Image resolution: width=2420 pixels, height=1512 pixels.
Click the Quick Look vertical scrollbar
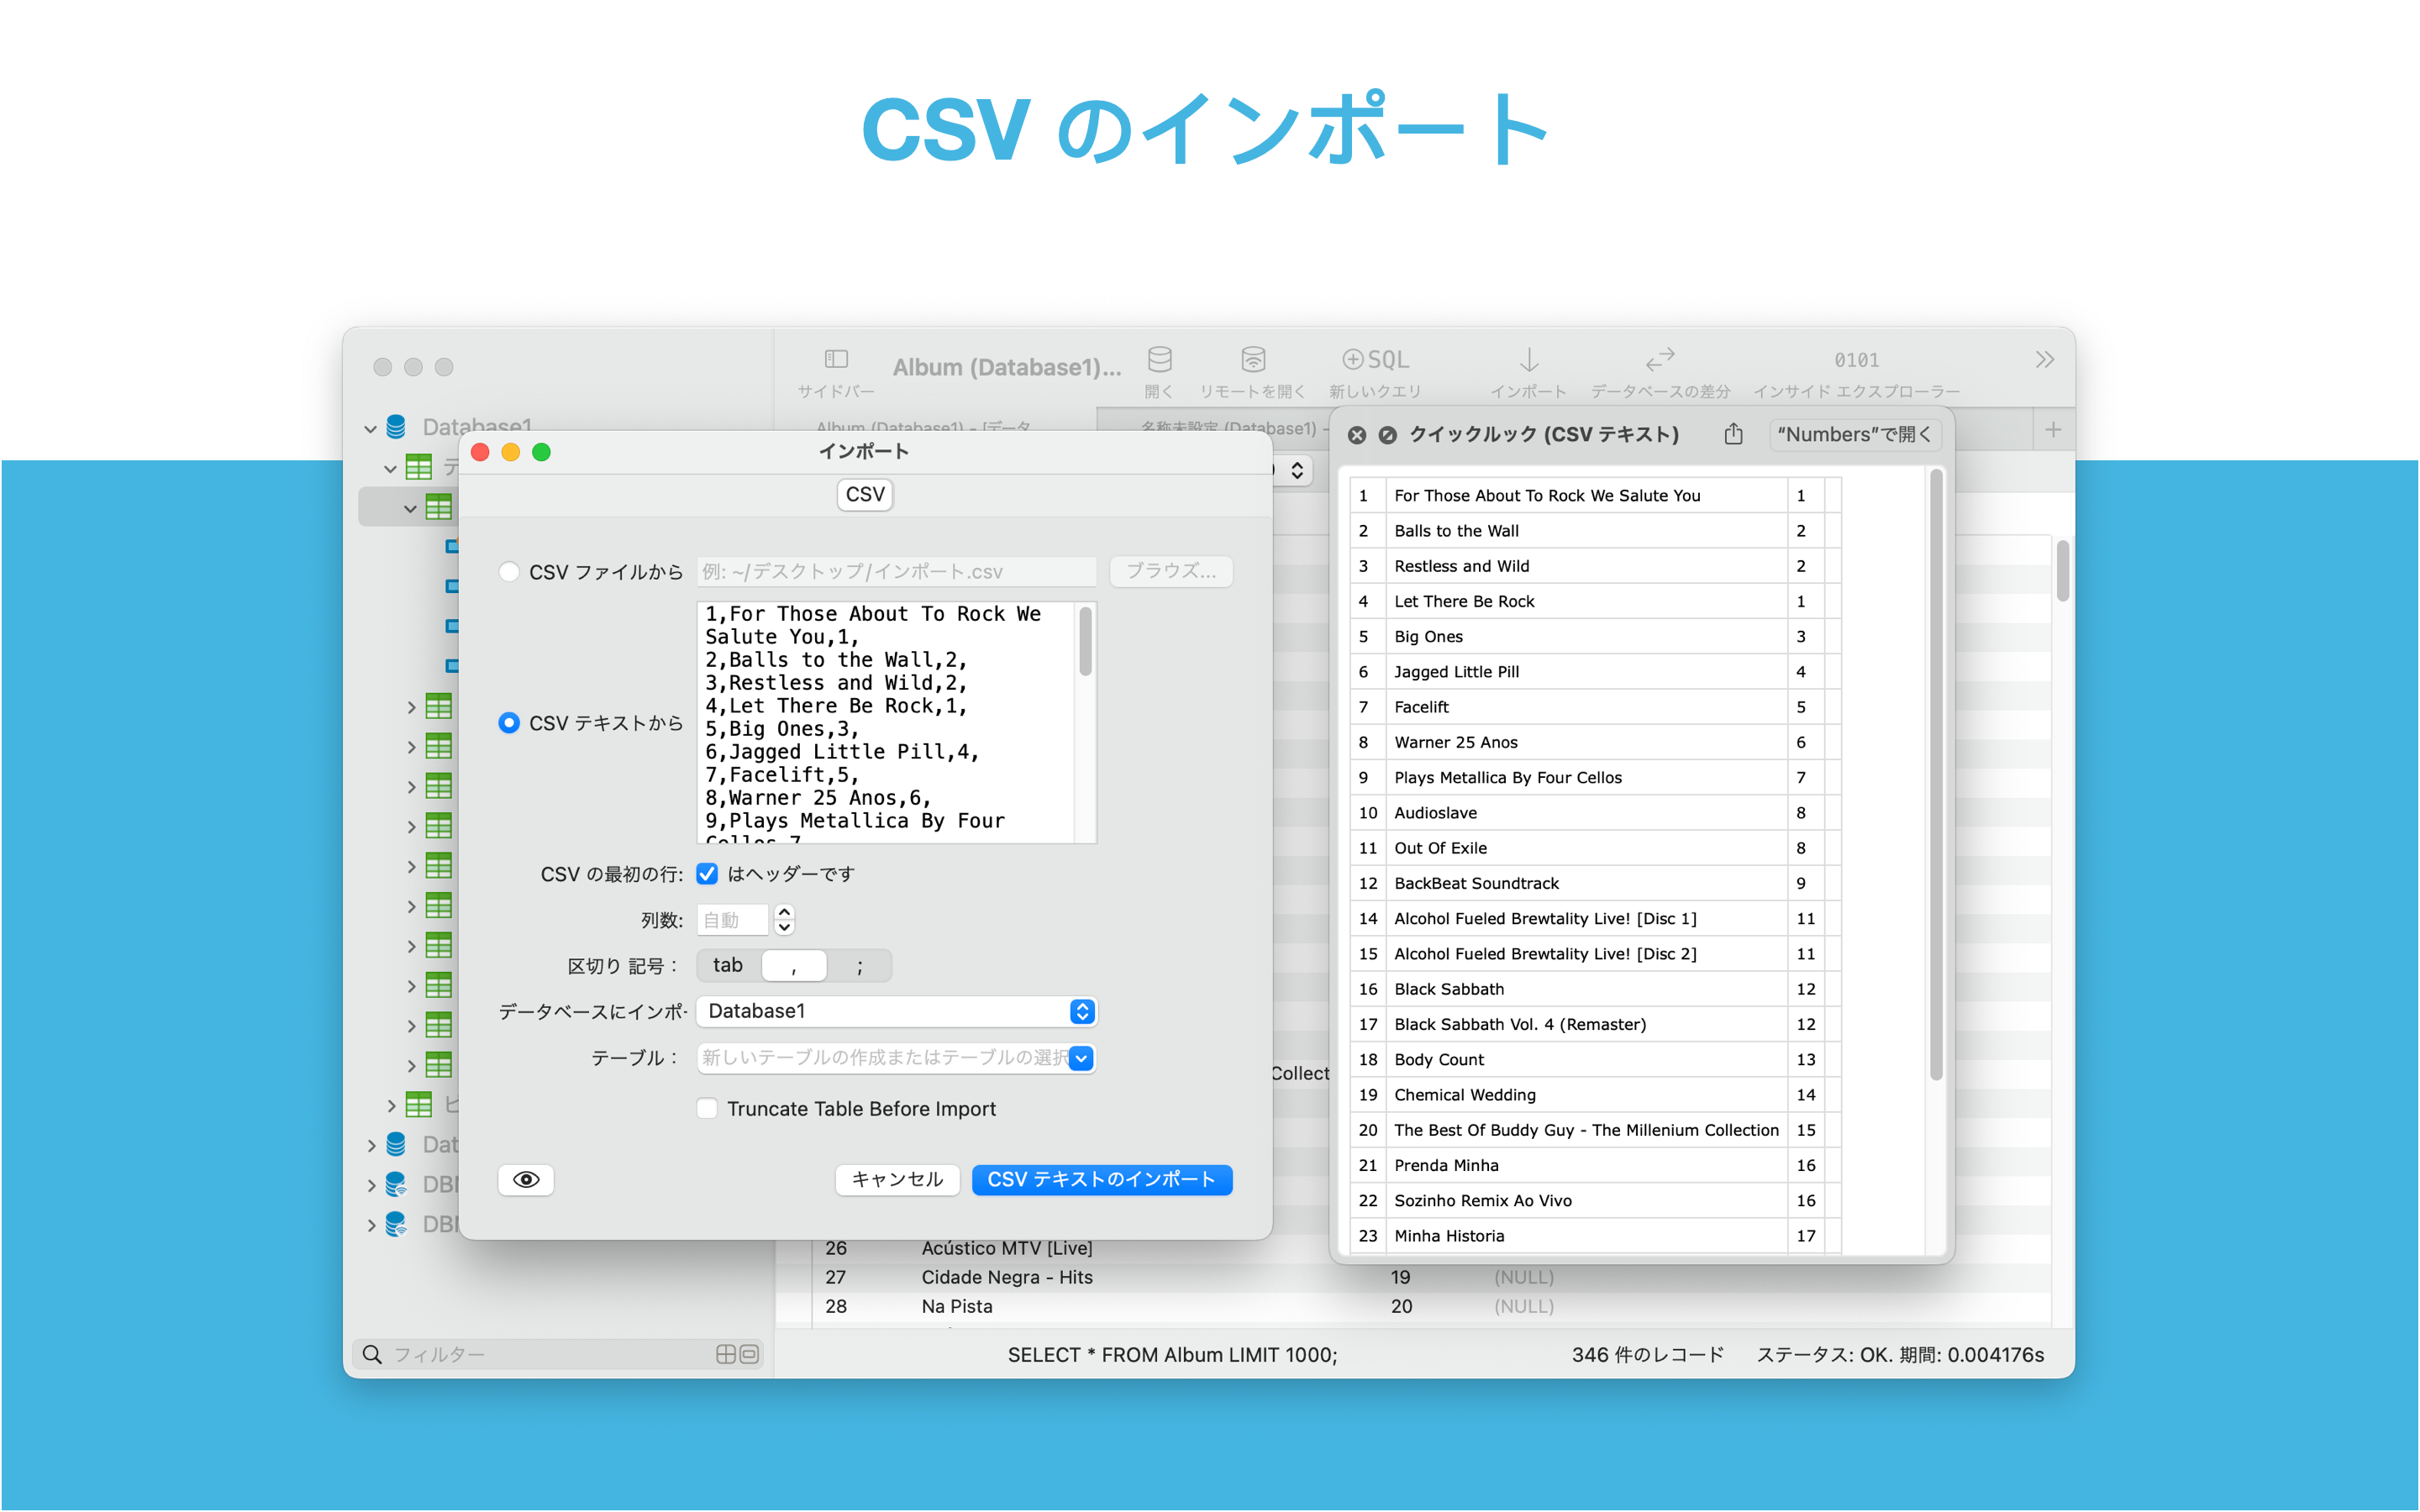coord(1936,775)
